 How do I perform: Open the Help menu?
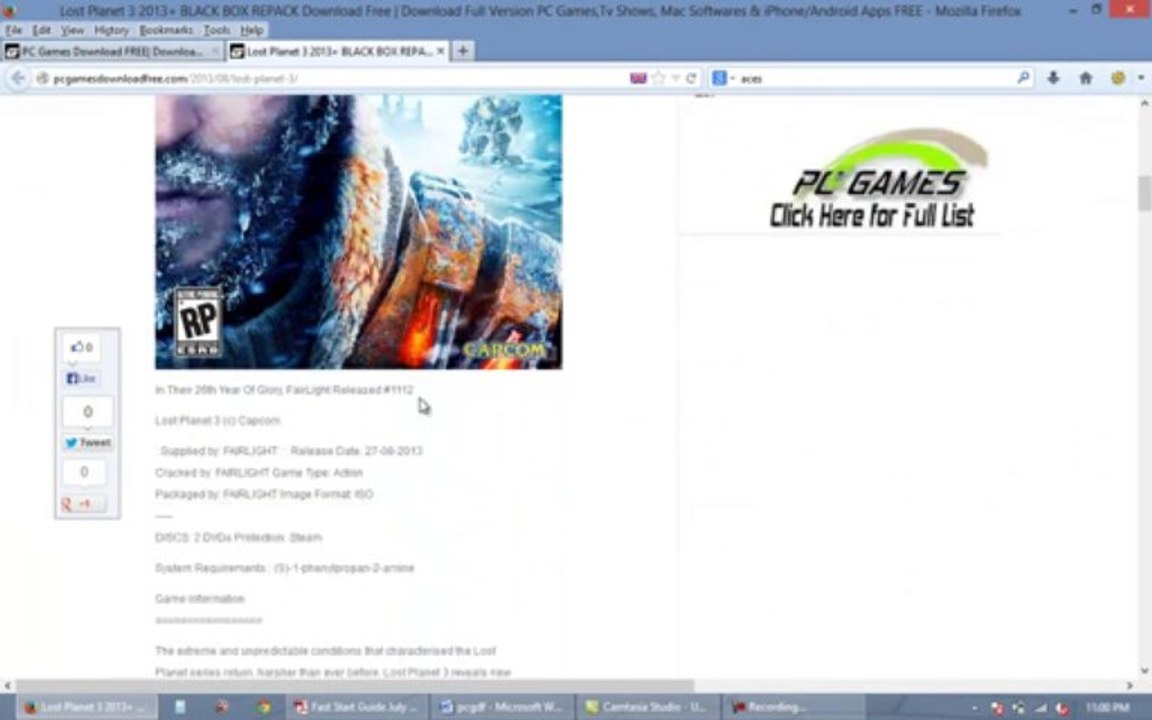coord(251,30)
